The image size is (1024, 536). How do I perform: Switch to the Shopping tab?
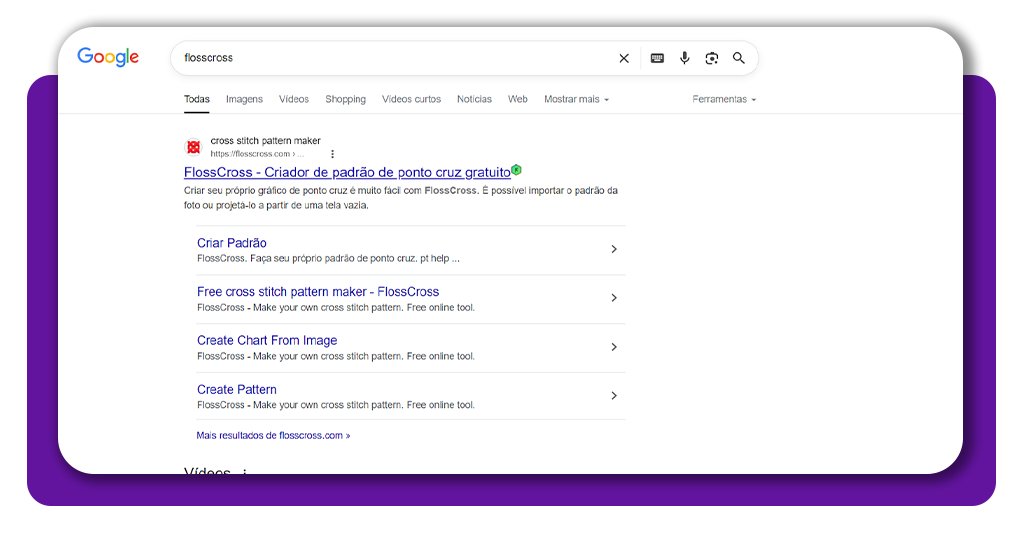345,99
